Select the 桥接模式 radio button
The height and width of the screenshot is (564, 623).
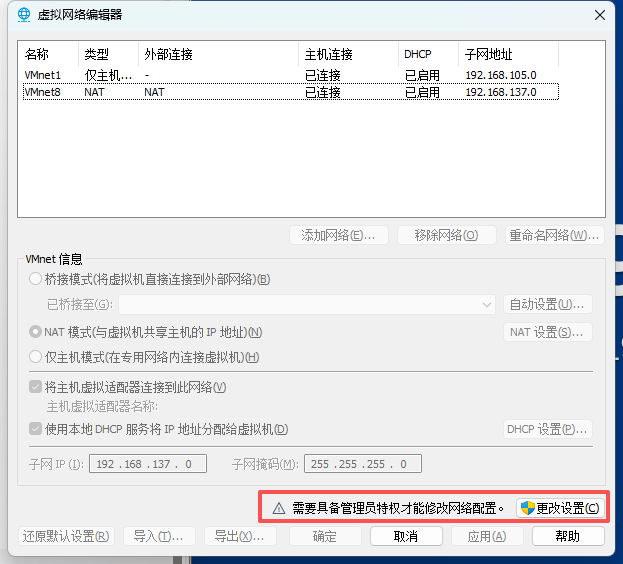click(x=35, y=279)
